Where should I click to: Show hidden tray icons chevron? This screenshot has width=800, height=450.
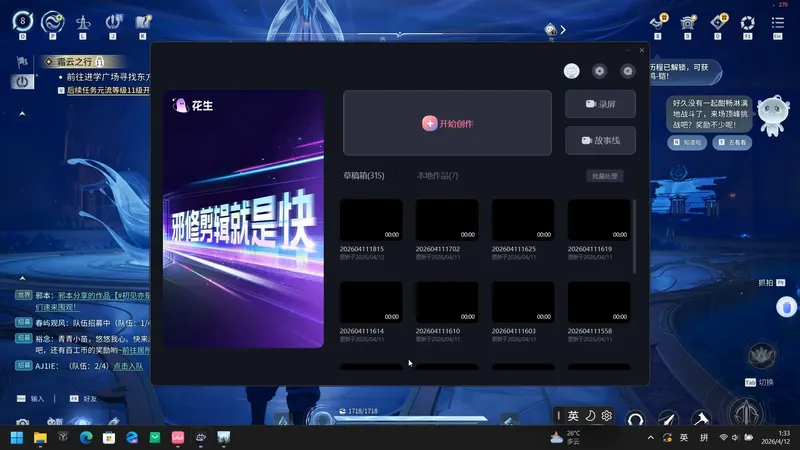click(651, 438)
